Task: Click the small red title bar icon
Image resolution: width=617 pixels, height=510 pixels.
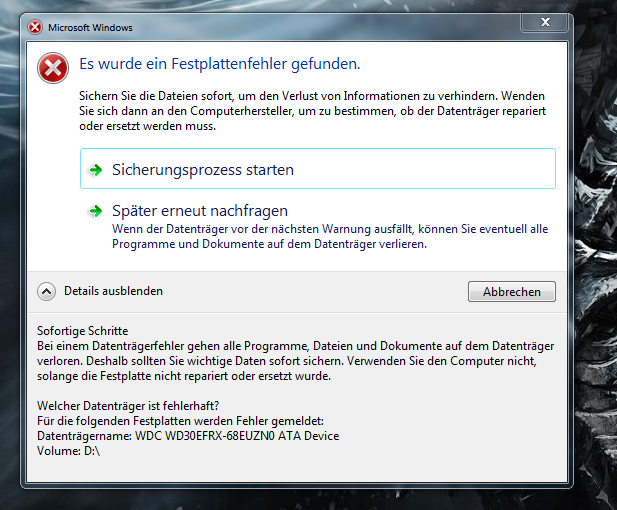Action: 35,27
